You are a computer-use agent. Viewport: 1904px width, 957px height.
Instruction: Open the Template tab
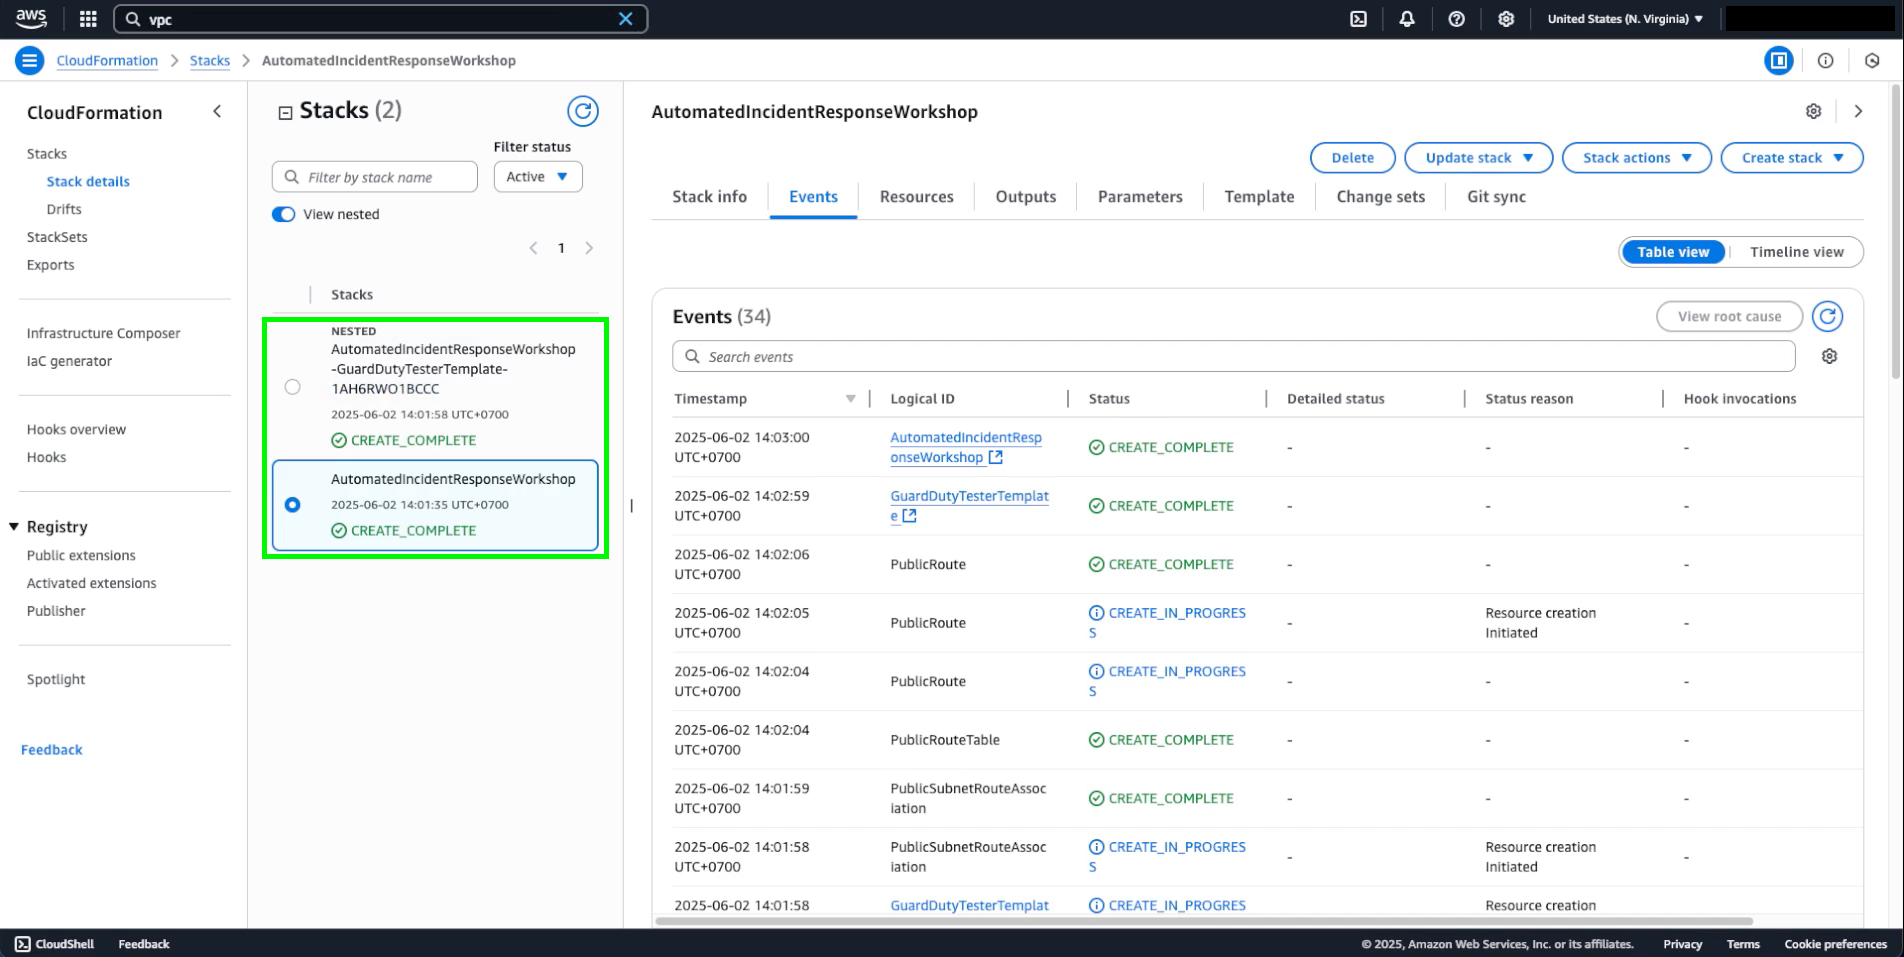(1259, 197)
